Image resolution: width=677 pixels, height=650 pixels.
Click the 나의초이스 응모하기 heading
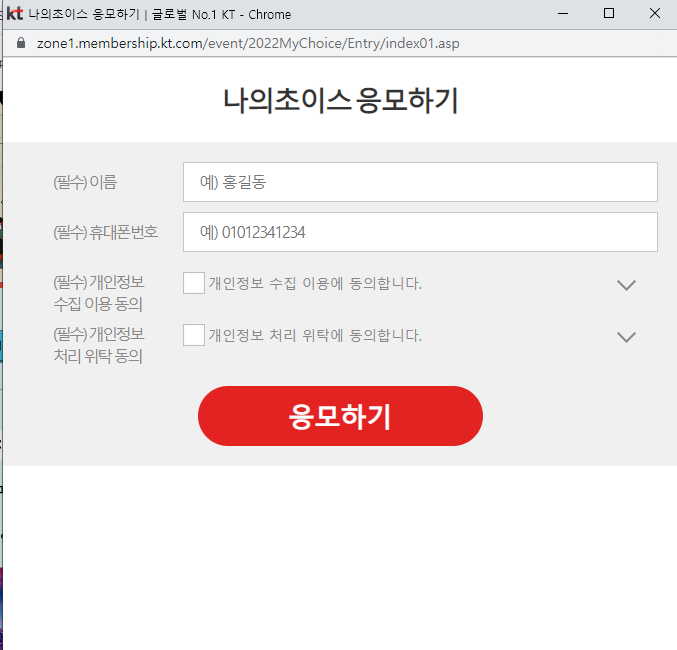pyautogui.click(x=340, y=101)
